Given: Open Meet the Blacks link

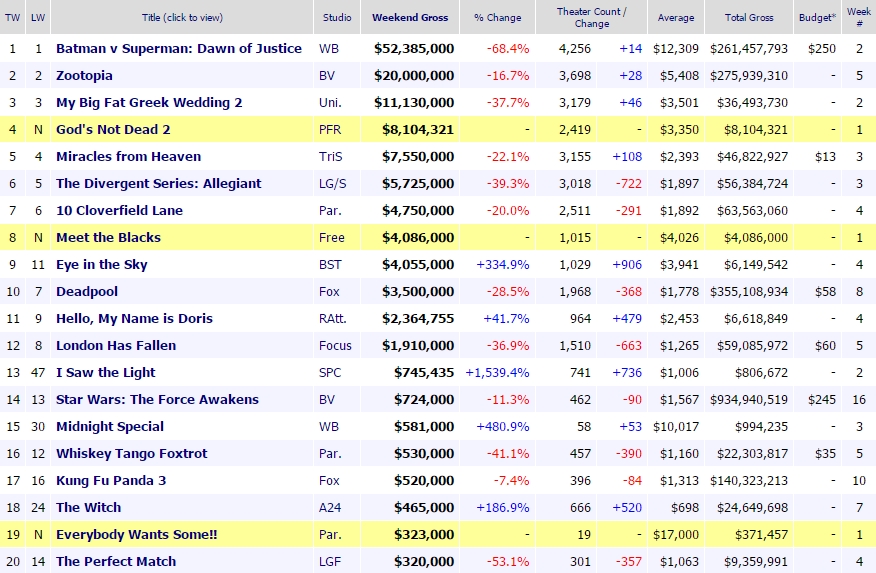Looking at the screenshot, I should pos(108,237).
